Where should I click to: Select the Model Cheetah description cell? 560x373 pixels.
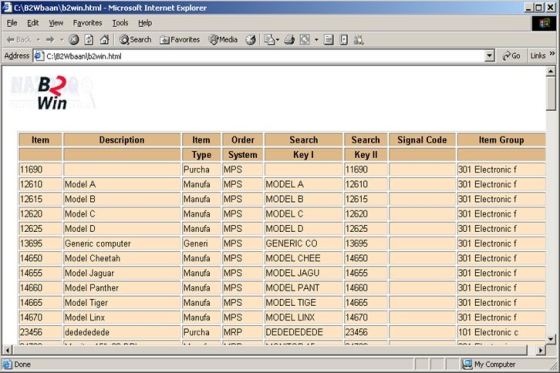tap(122, 258)
